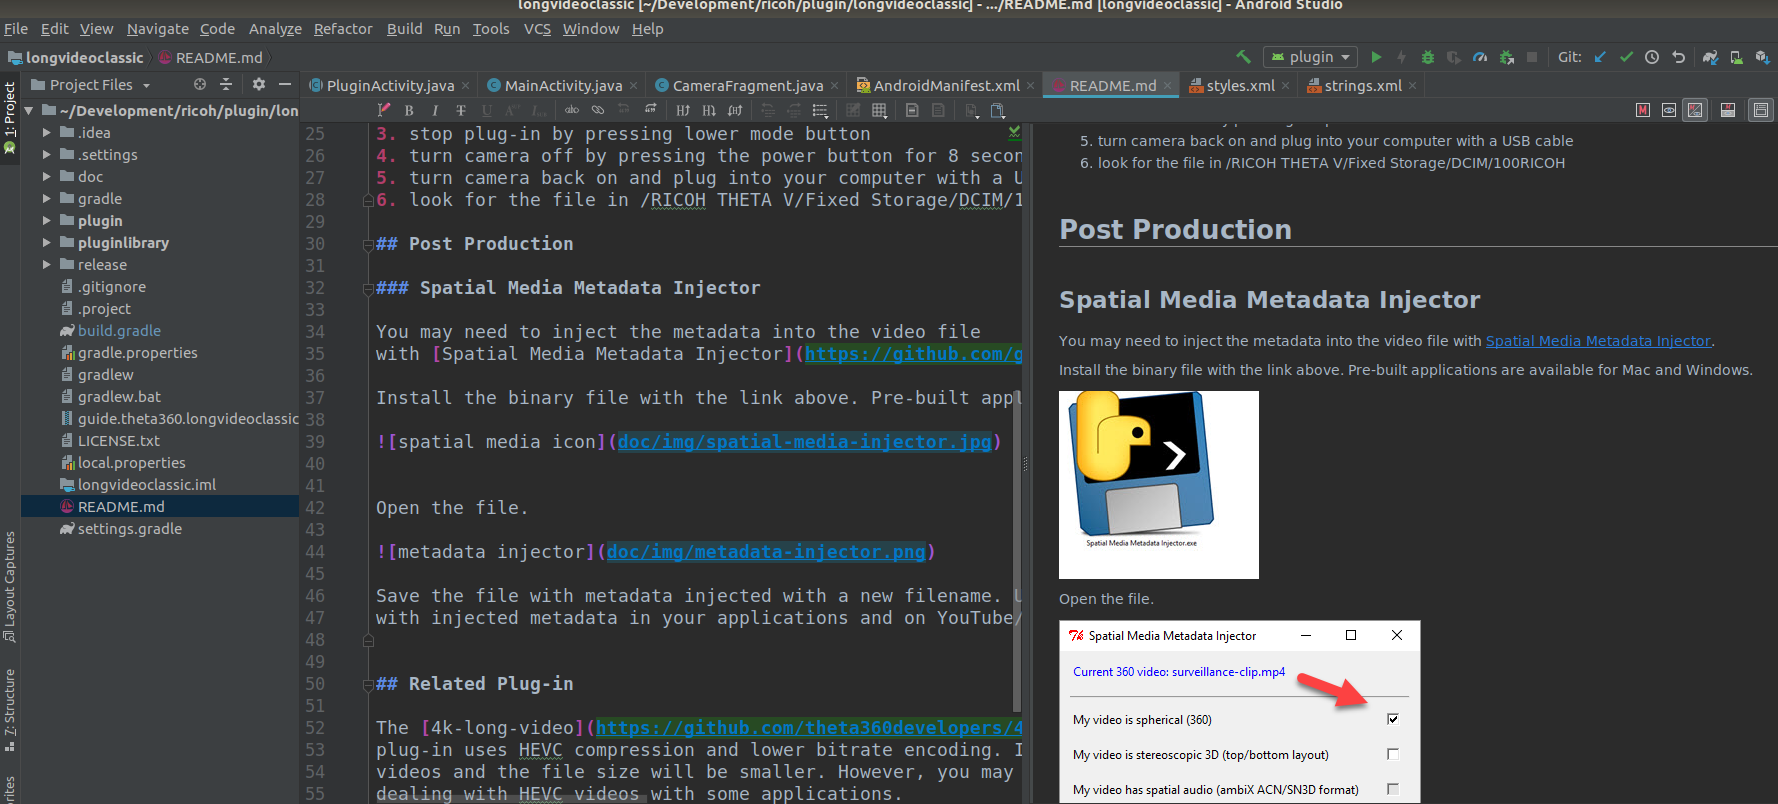Open Spatial Media Metadata Injector link in preview
This screenshot has width=1778, height=804.
point(1597,341)
